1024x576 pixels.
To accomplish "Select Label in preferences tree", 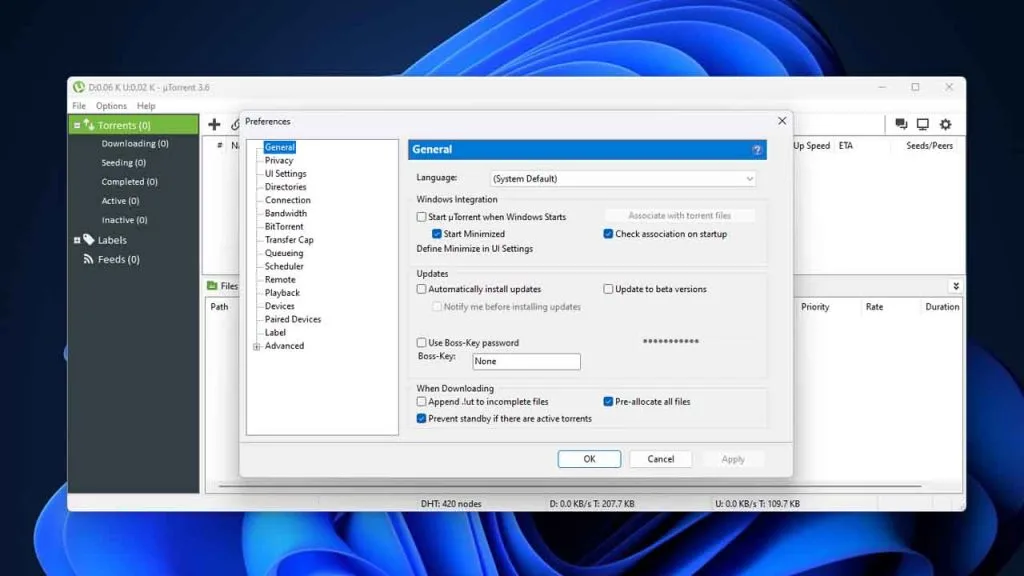I will pyautogui.click(x=275, y=332).
